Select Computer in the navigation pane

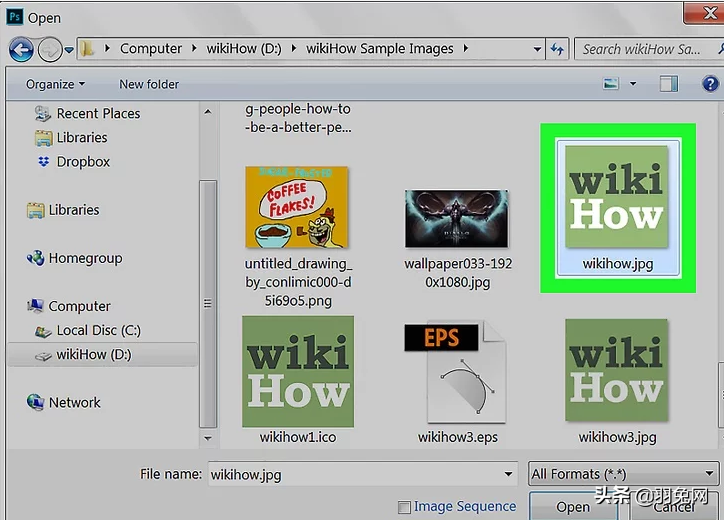click(79, 306)
